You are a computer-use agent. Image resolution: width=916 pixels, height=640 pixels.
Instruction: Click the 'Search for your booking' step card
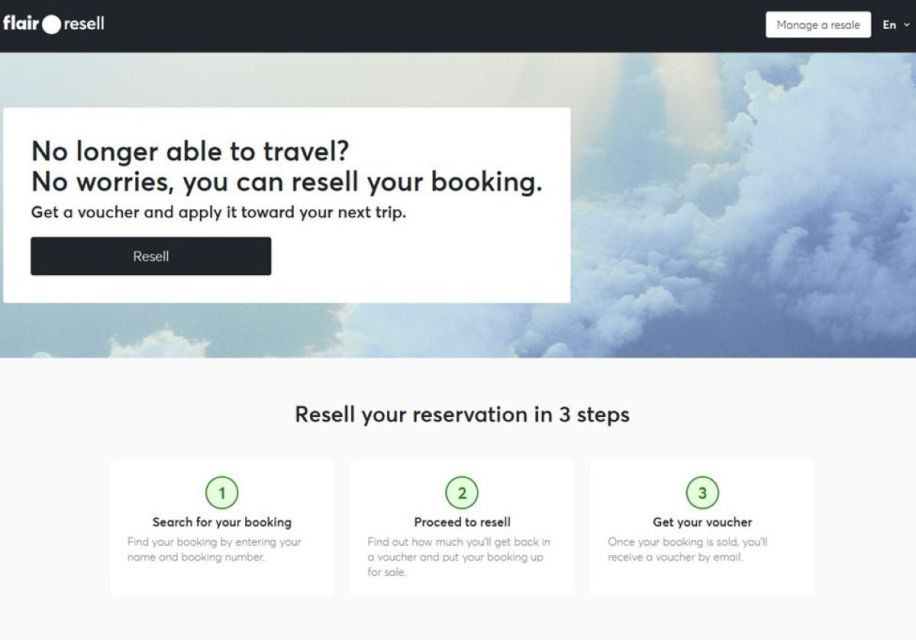222,525
